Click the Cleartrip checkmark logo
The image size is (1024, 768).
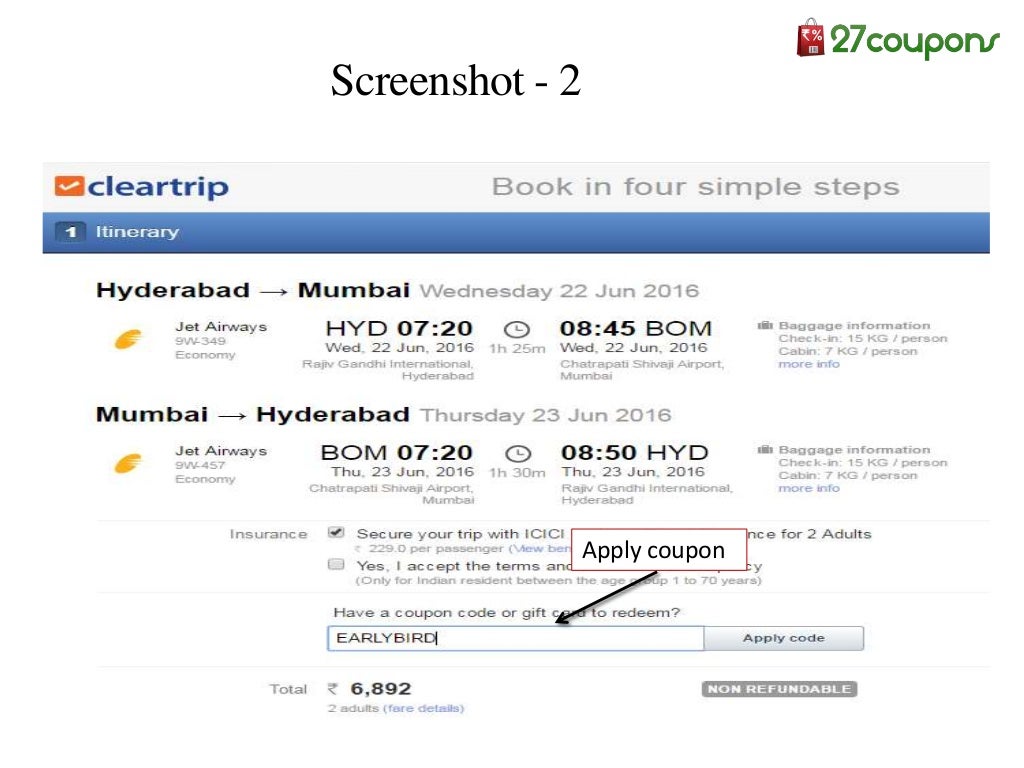69,186
